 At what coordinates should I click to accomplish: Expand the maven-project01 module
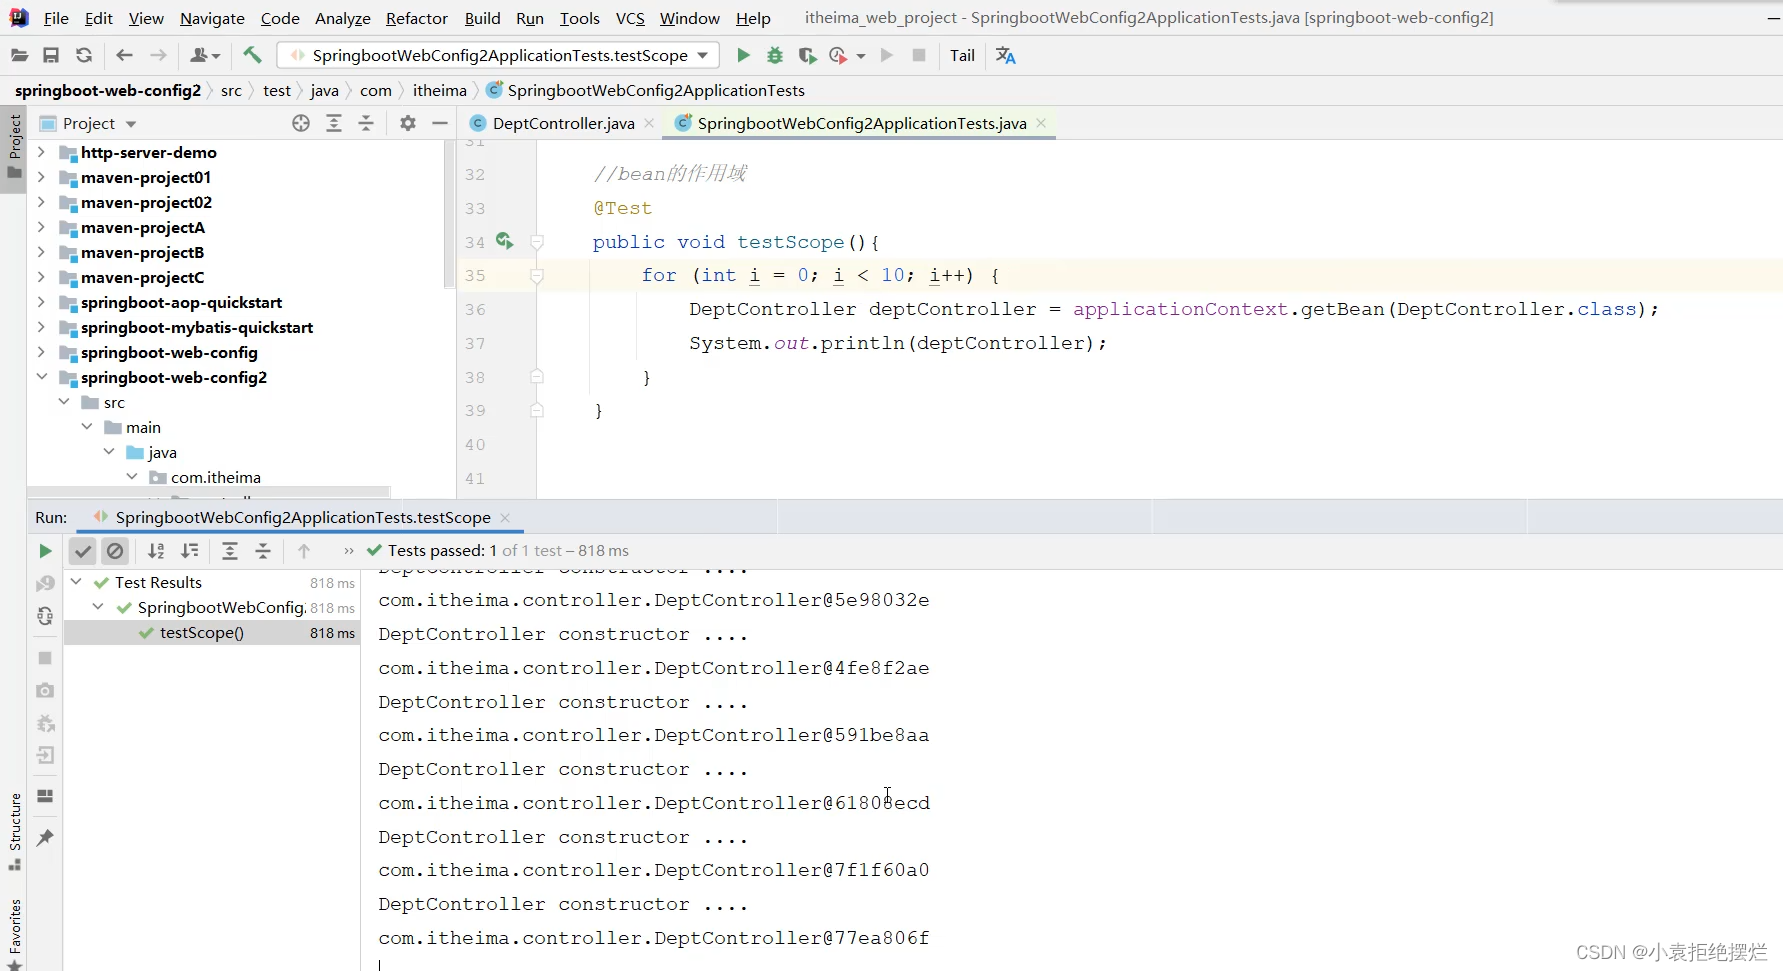click(x=41, y=177)
